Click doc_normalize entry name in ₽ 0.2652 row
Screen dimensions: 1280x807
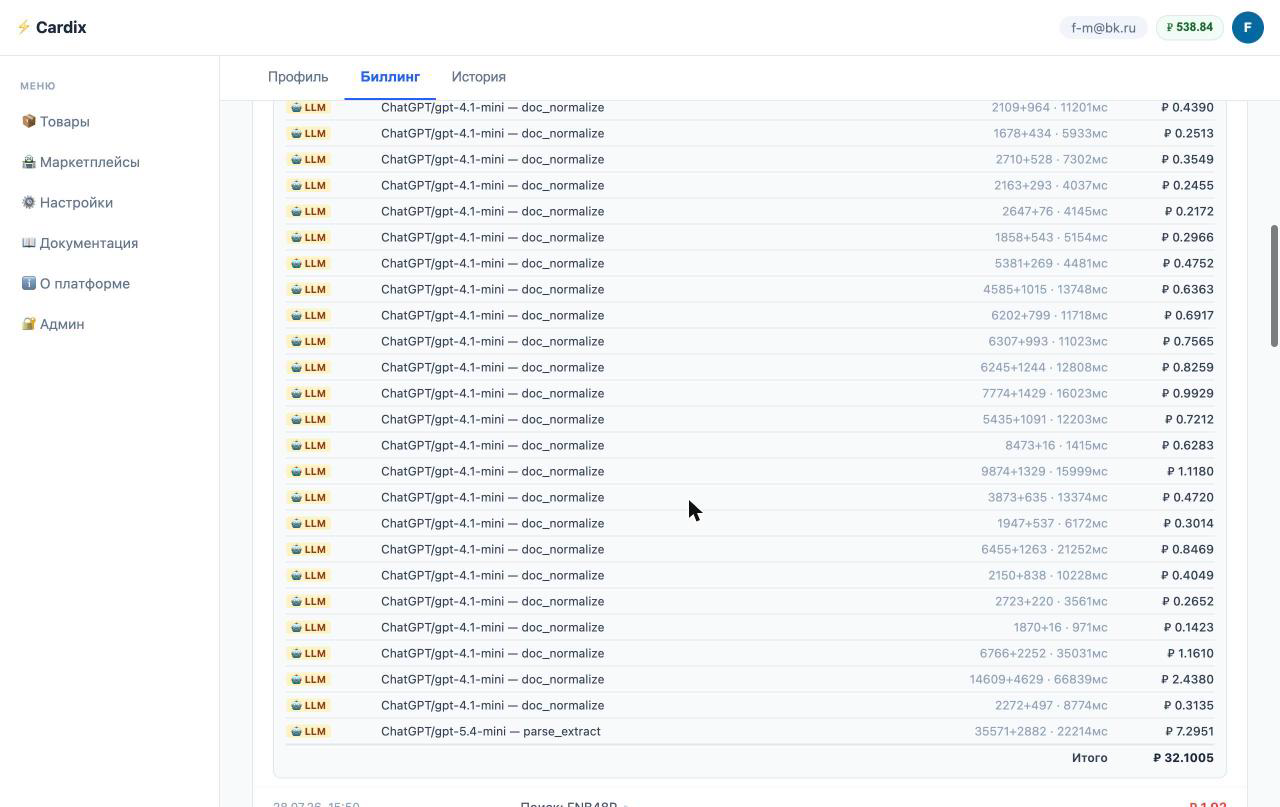tap(492, 601)
